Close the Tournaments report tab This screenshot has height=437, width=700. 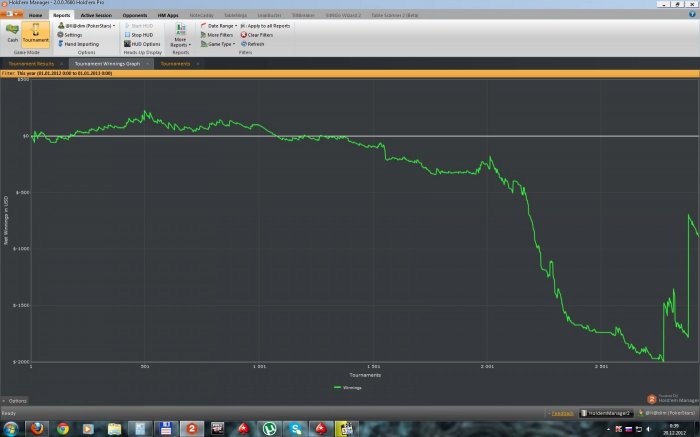[198, 64]
